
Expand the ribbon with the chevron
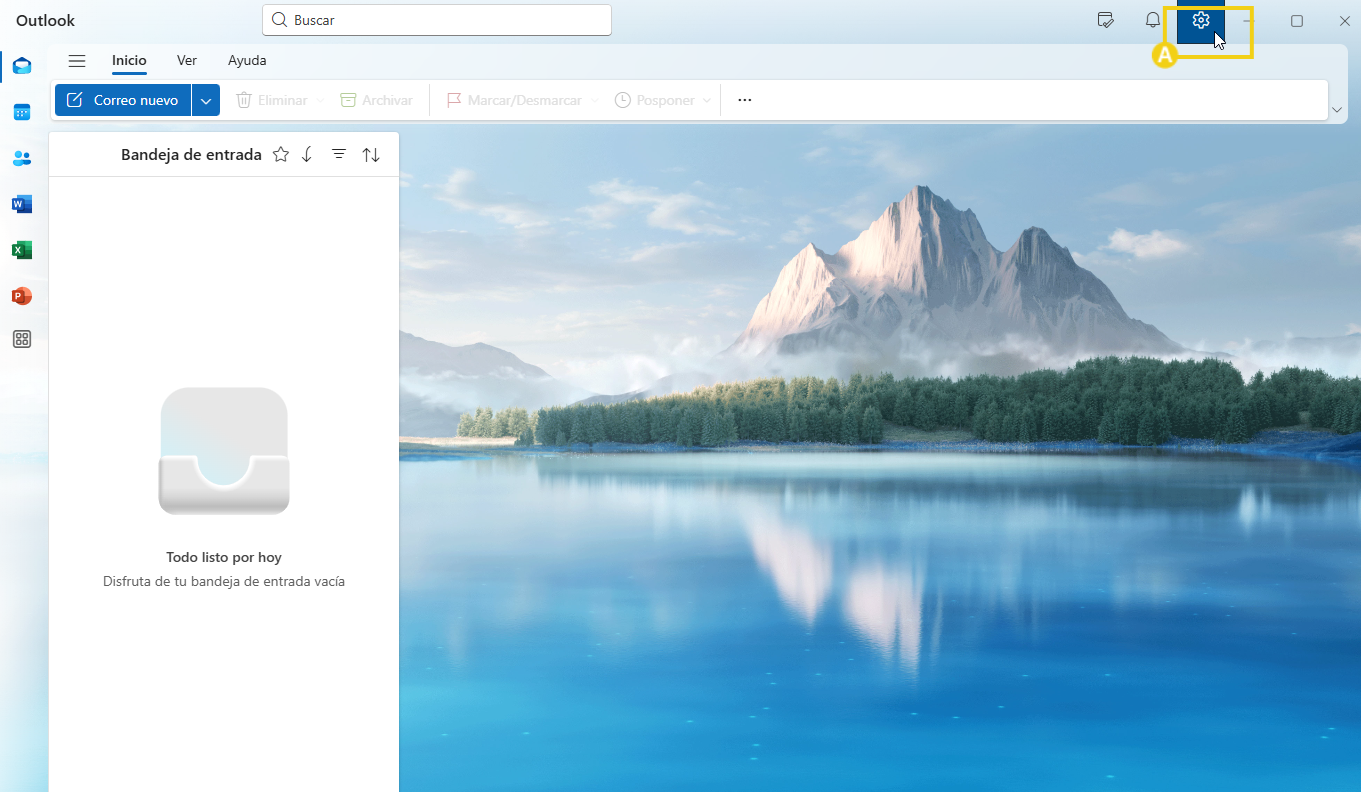click(x=1339, y=110)
